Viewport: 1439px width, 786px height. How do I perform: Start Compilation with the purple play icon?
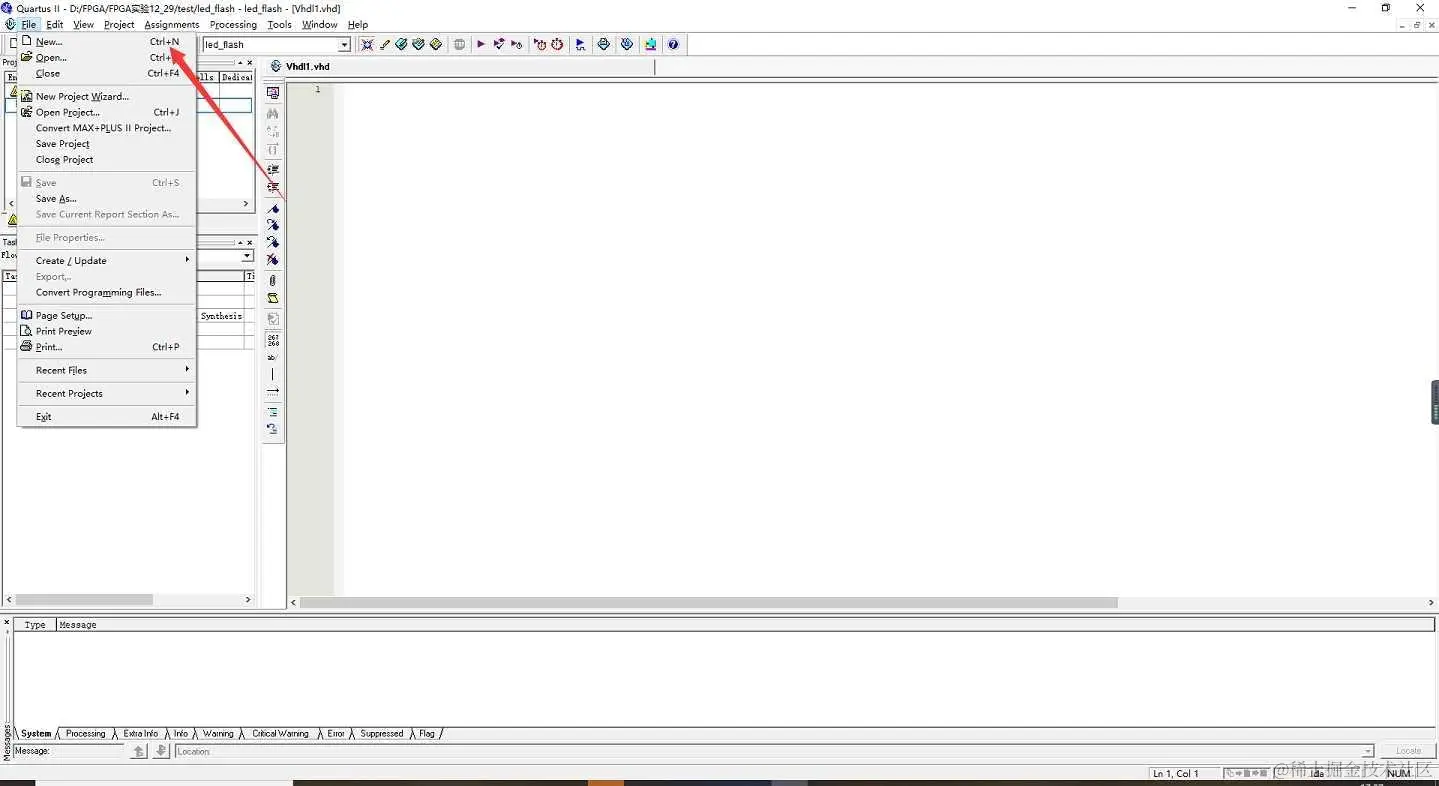point(481,44)
